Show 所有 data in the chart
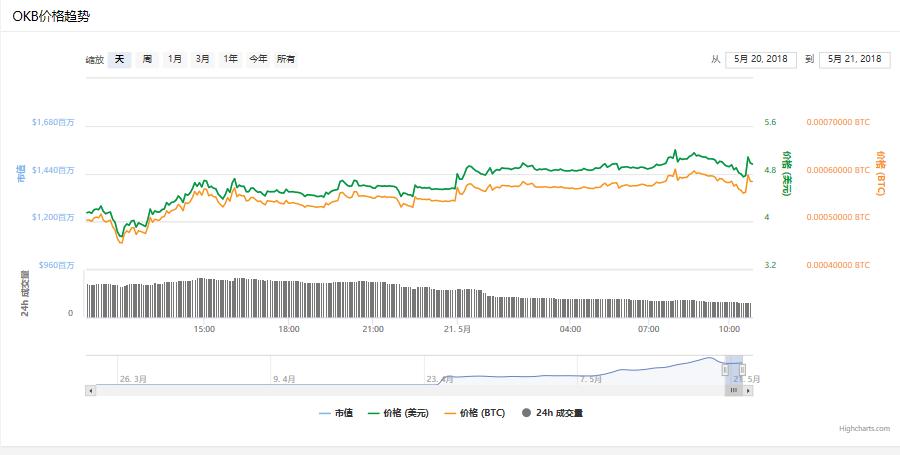This screenshot has height=455, width=900. tap(286, 60)
